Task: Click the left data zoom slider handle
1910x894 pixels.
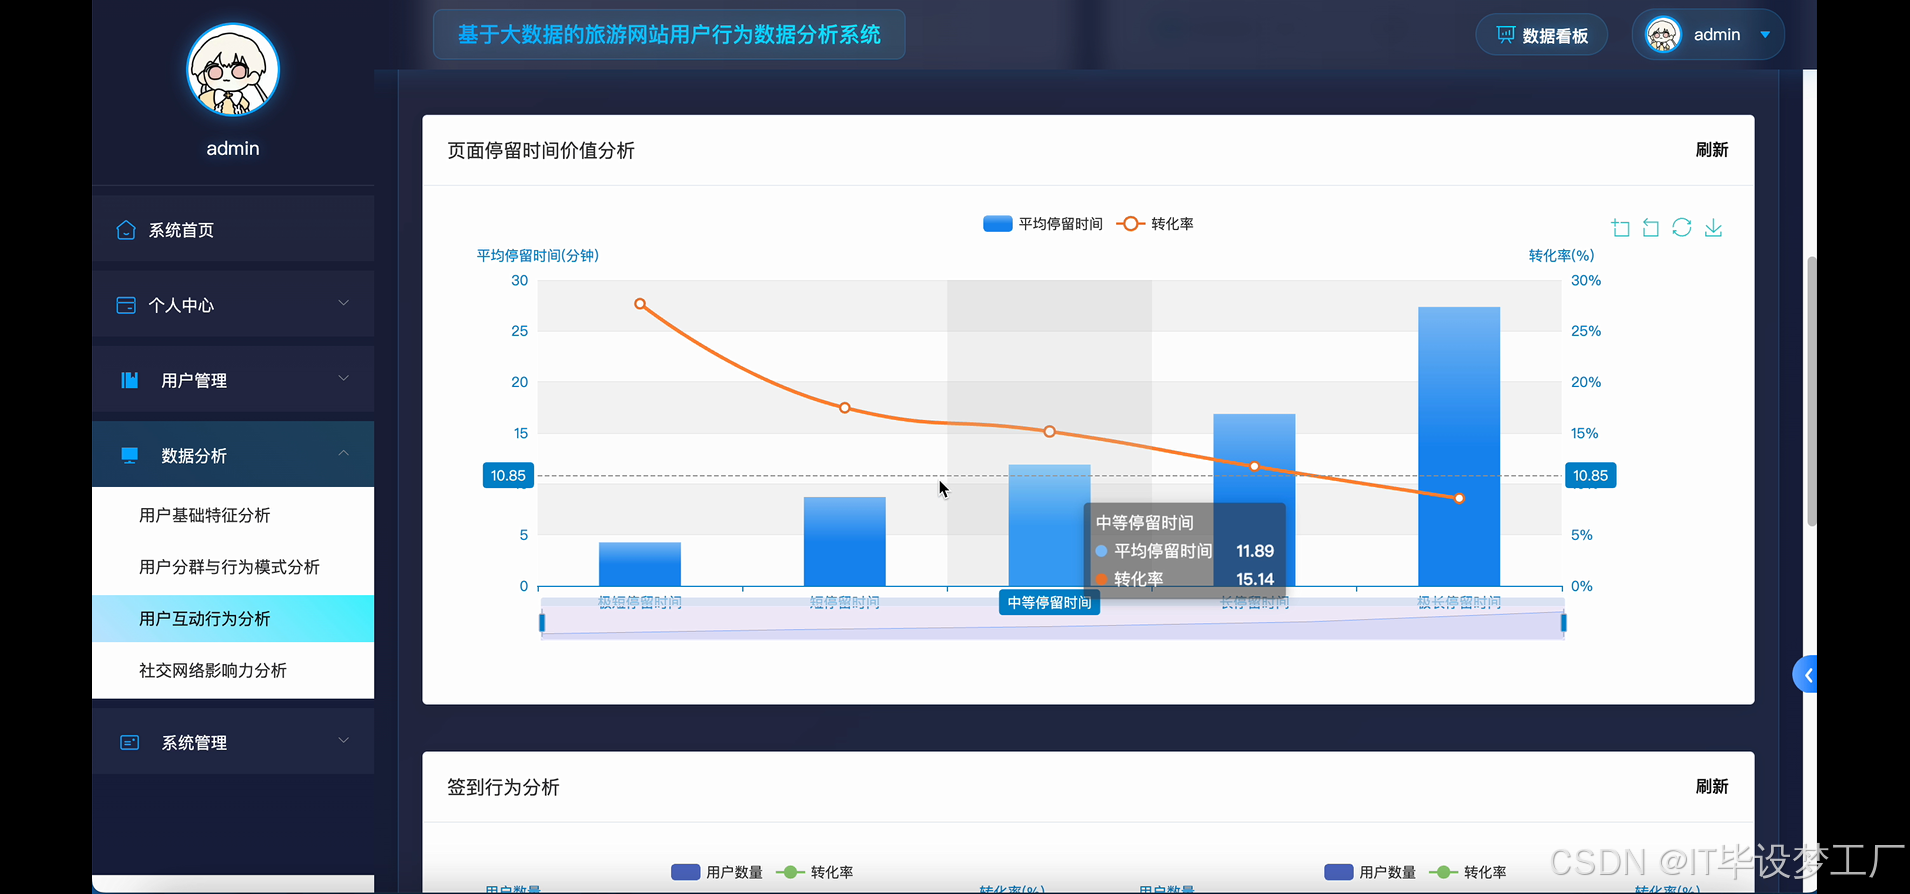Action: [542, 623]
